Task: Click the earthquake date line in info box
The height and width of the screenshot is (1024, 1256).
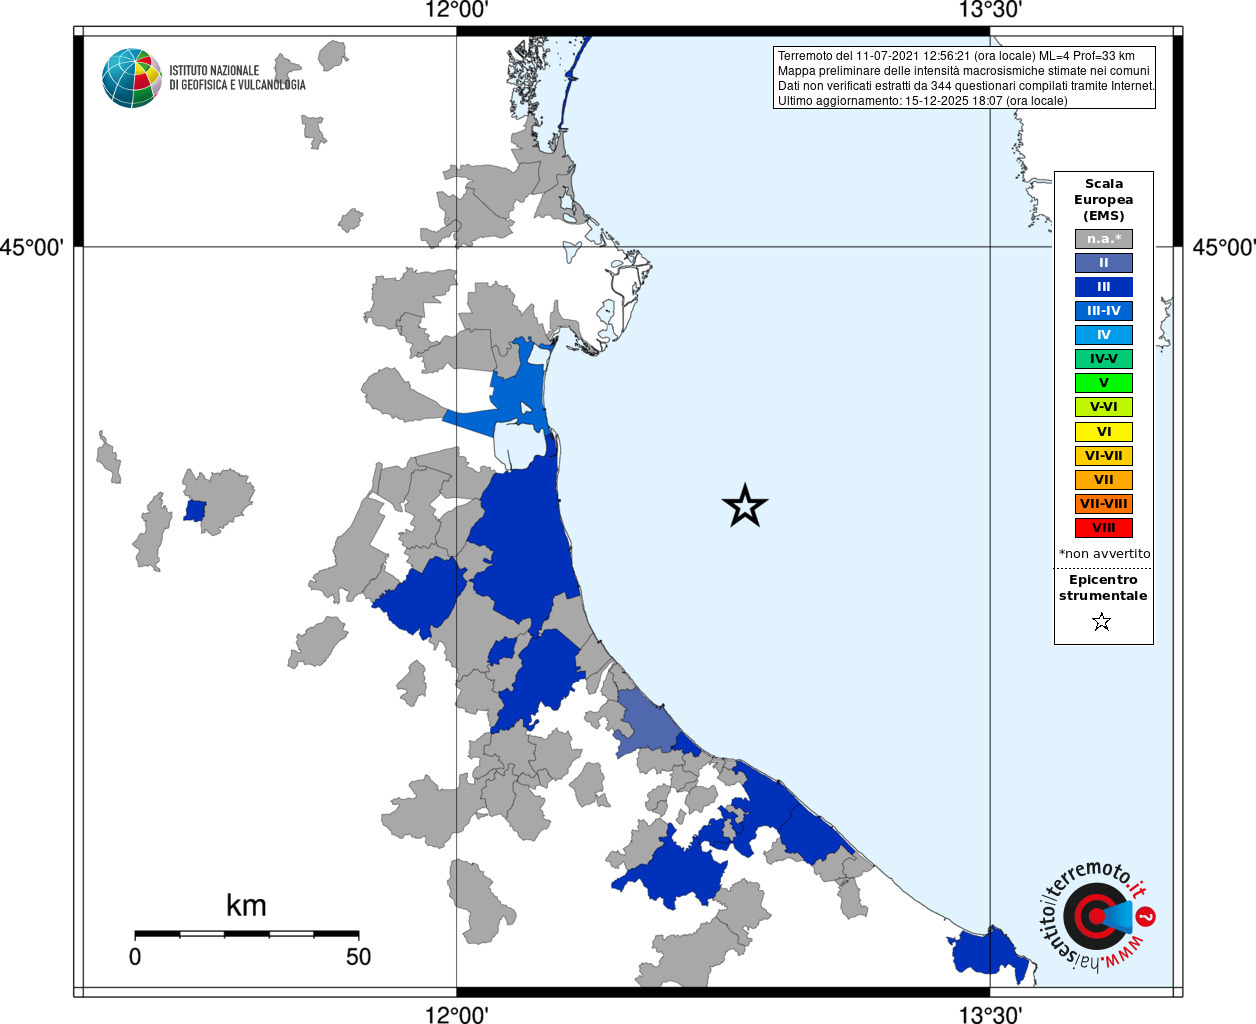Action: coord(956,56)
